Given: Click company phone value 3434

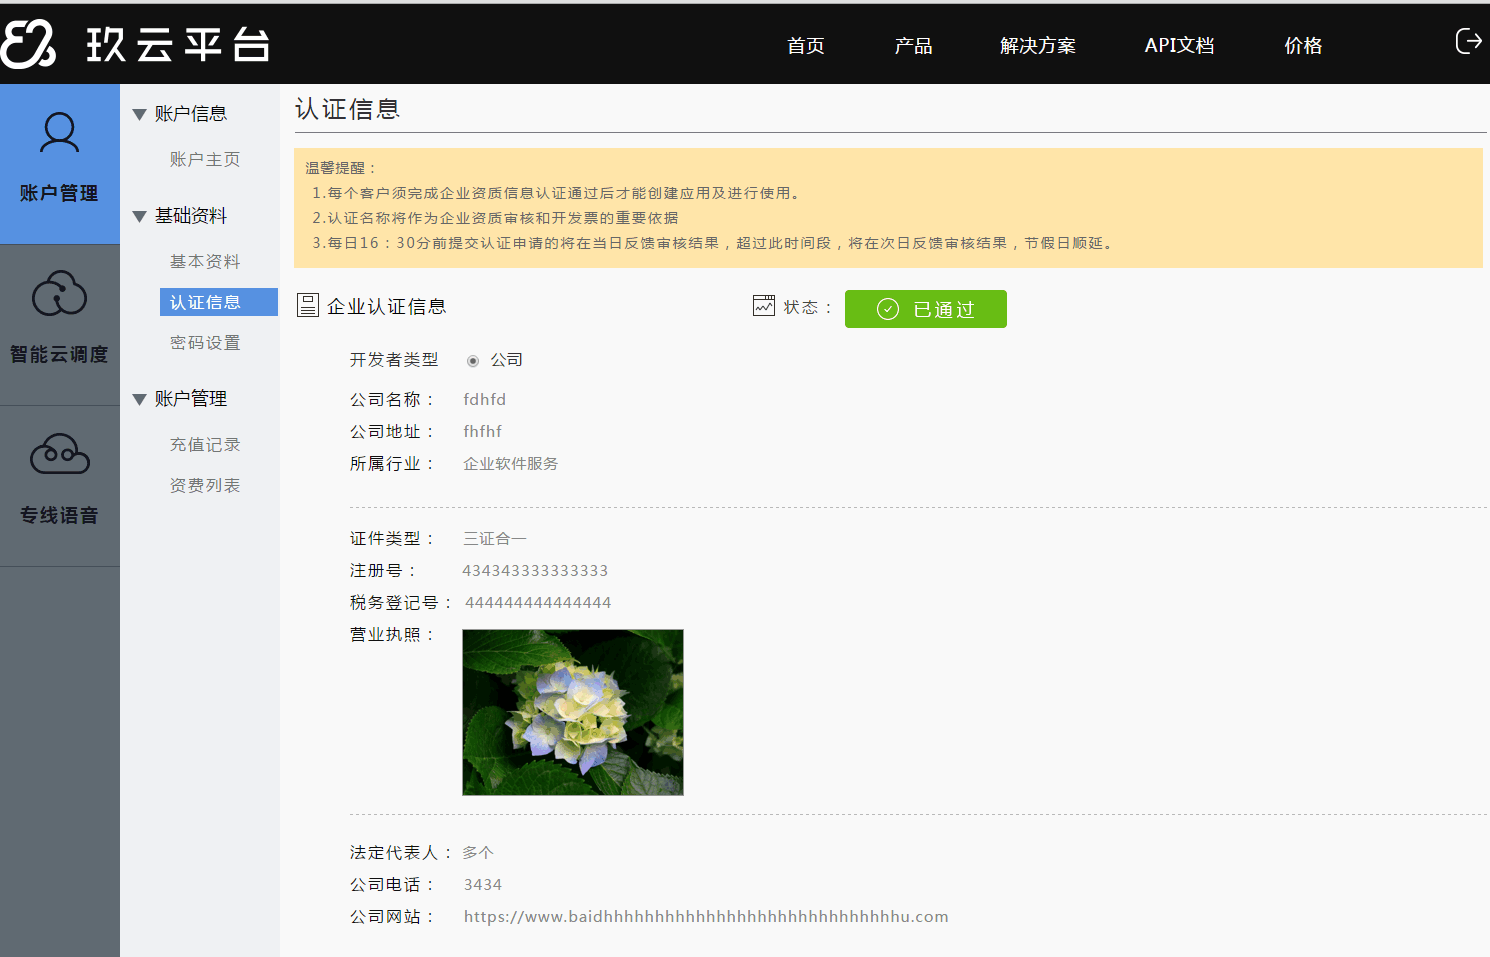Looking at the screenshot, I should [483, 884].
